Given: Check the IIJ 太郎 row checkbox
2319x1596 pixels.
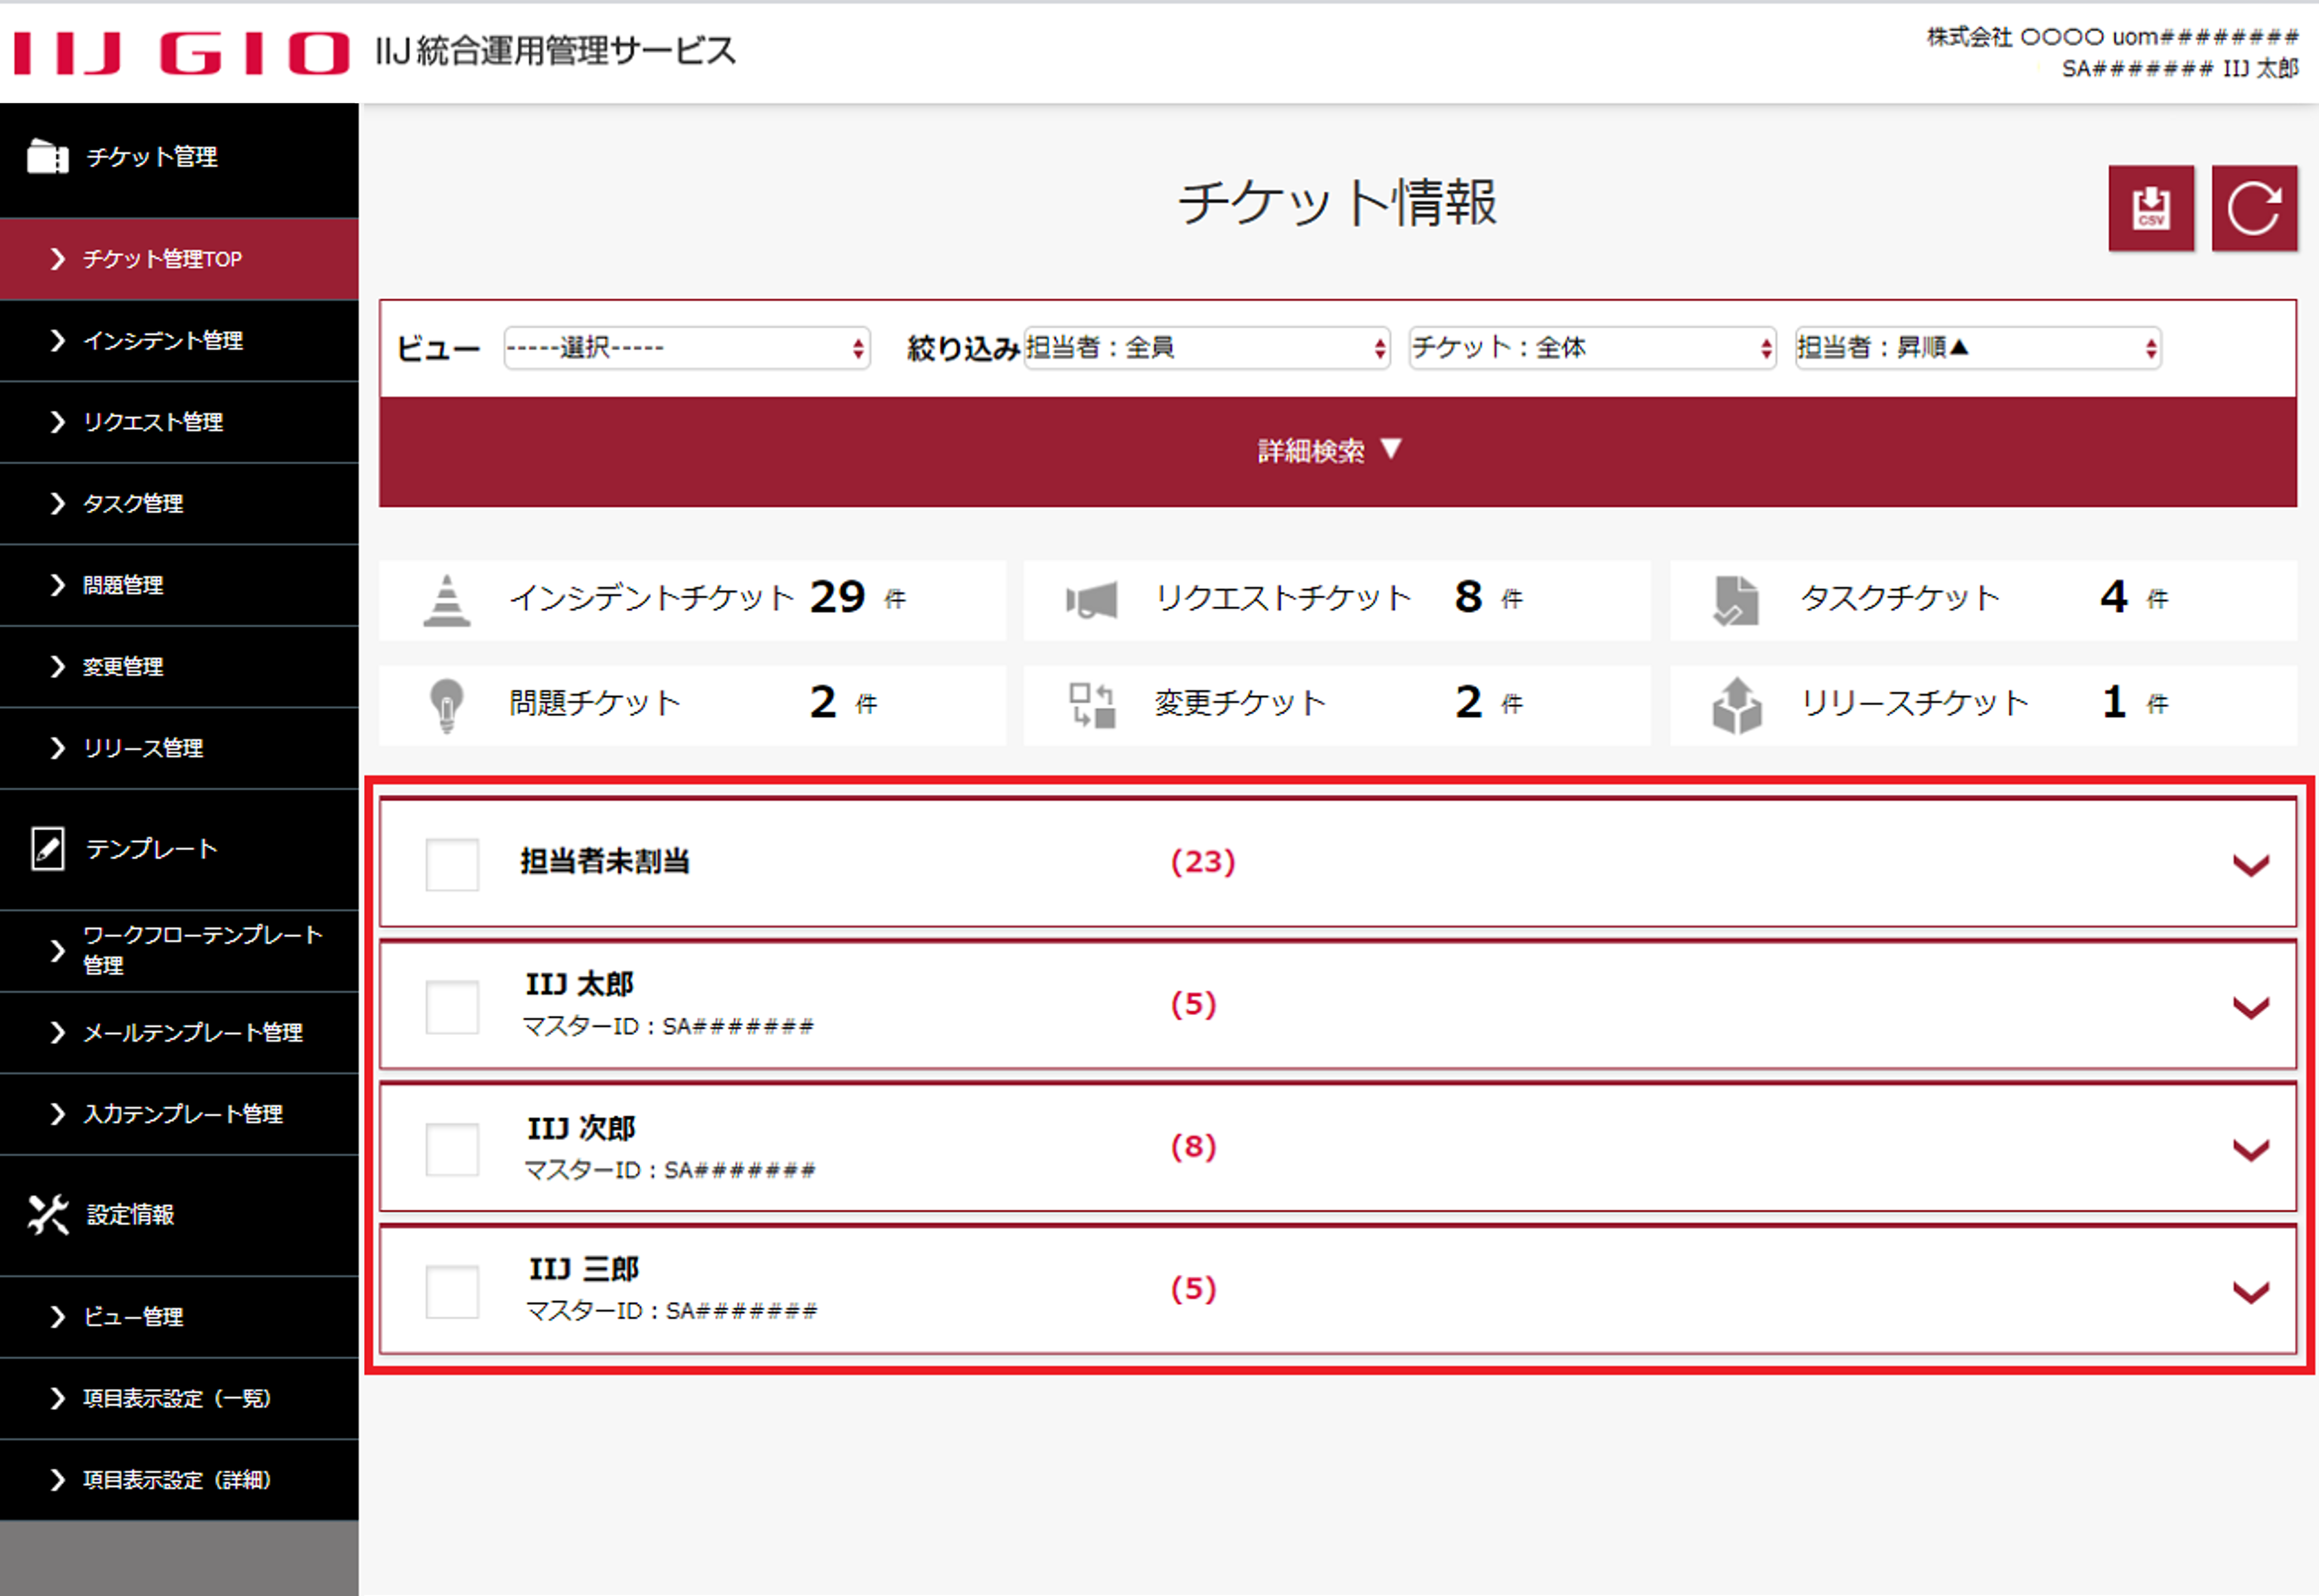Looking at the screenshot, I should point(452,1006).
